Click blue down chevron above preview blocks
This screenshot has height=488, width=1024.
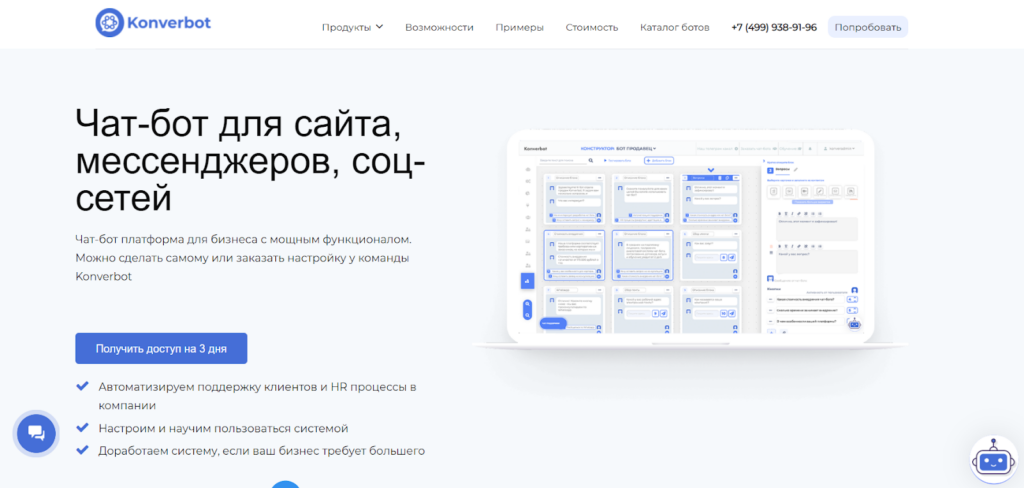(711, 169)
